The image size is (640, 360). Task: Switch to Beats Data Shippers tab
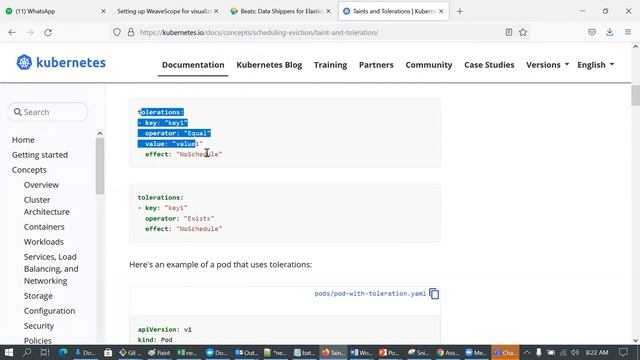point(280,11)
